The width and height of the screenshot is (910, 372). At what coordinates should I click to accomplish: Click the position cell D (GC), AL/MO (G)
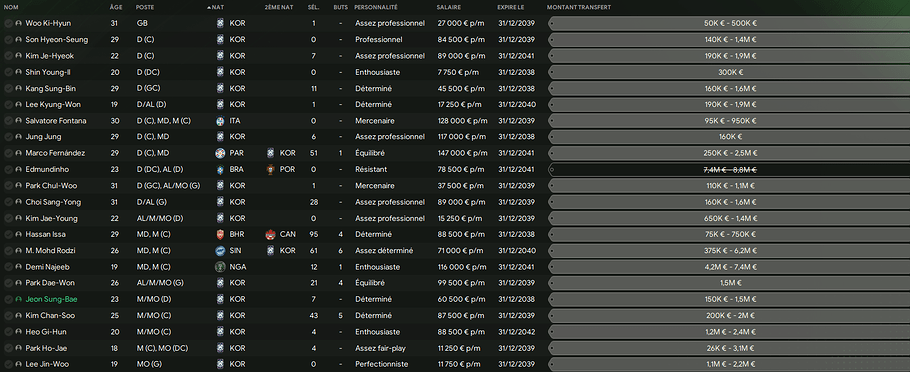pyautogui.click(x=168, y=186)
